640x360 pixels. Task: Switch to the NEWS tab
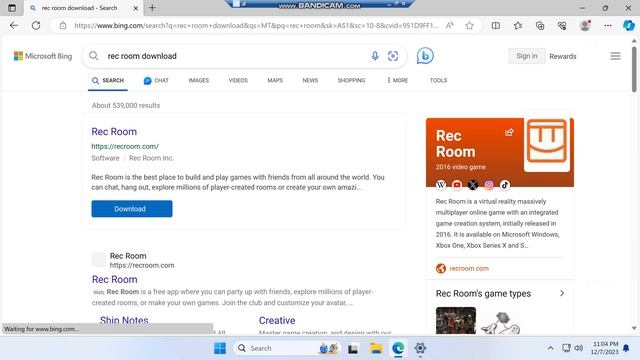[310, 80]
